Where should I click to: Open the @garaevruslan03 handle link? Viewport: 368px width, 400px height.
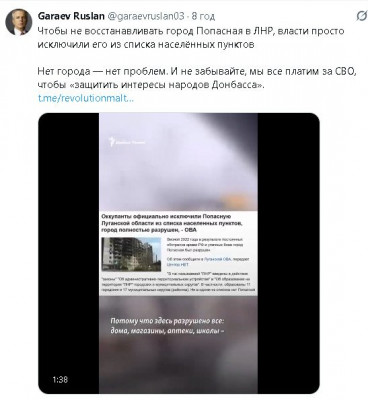click(146, 16)
